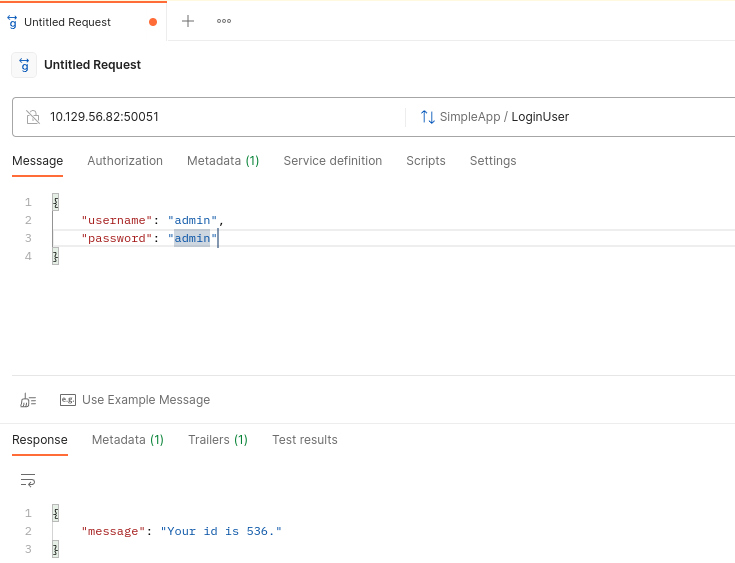This screenshot has width=735, height=563.
Task: Click the gRPC icon beside the request title
Action: [x=24, y=65]
